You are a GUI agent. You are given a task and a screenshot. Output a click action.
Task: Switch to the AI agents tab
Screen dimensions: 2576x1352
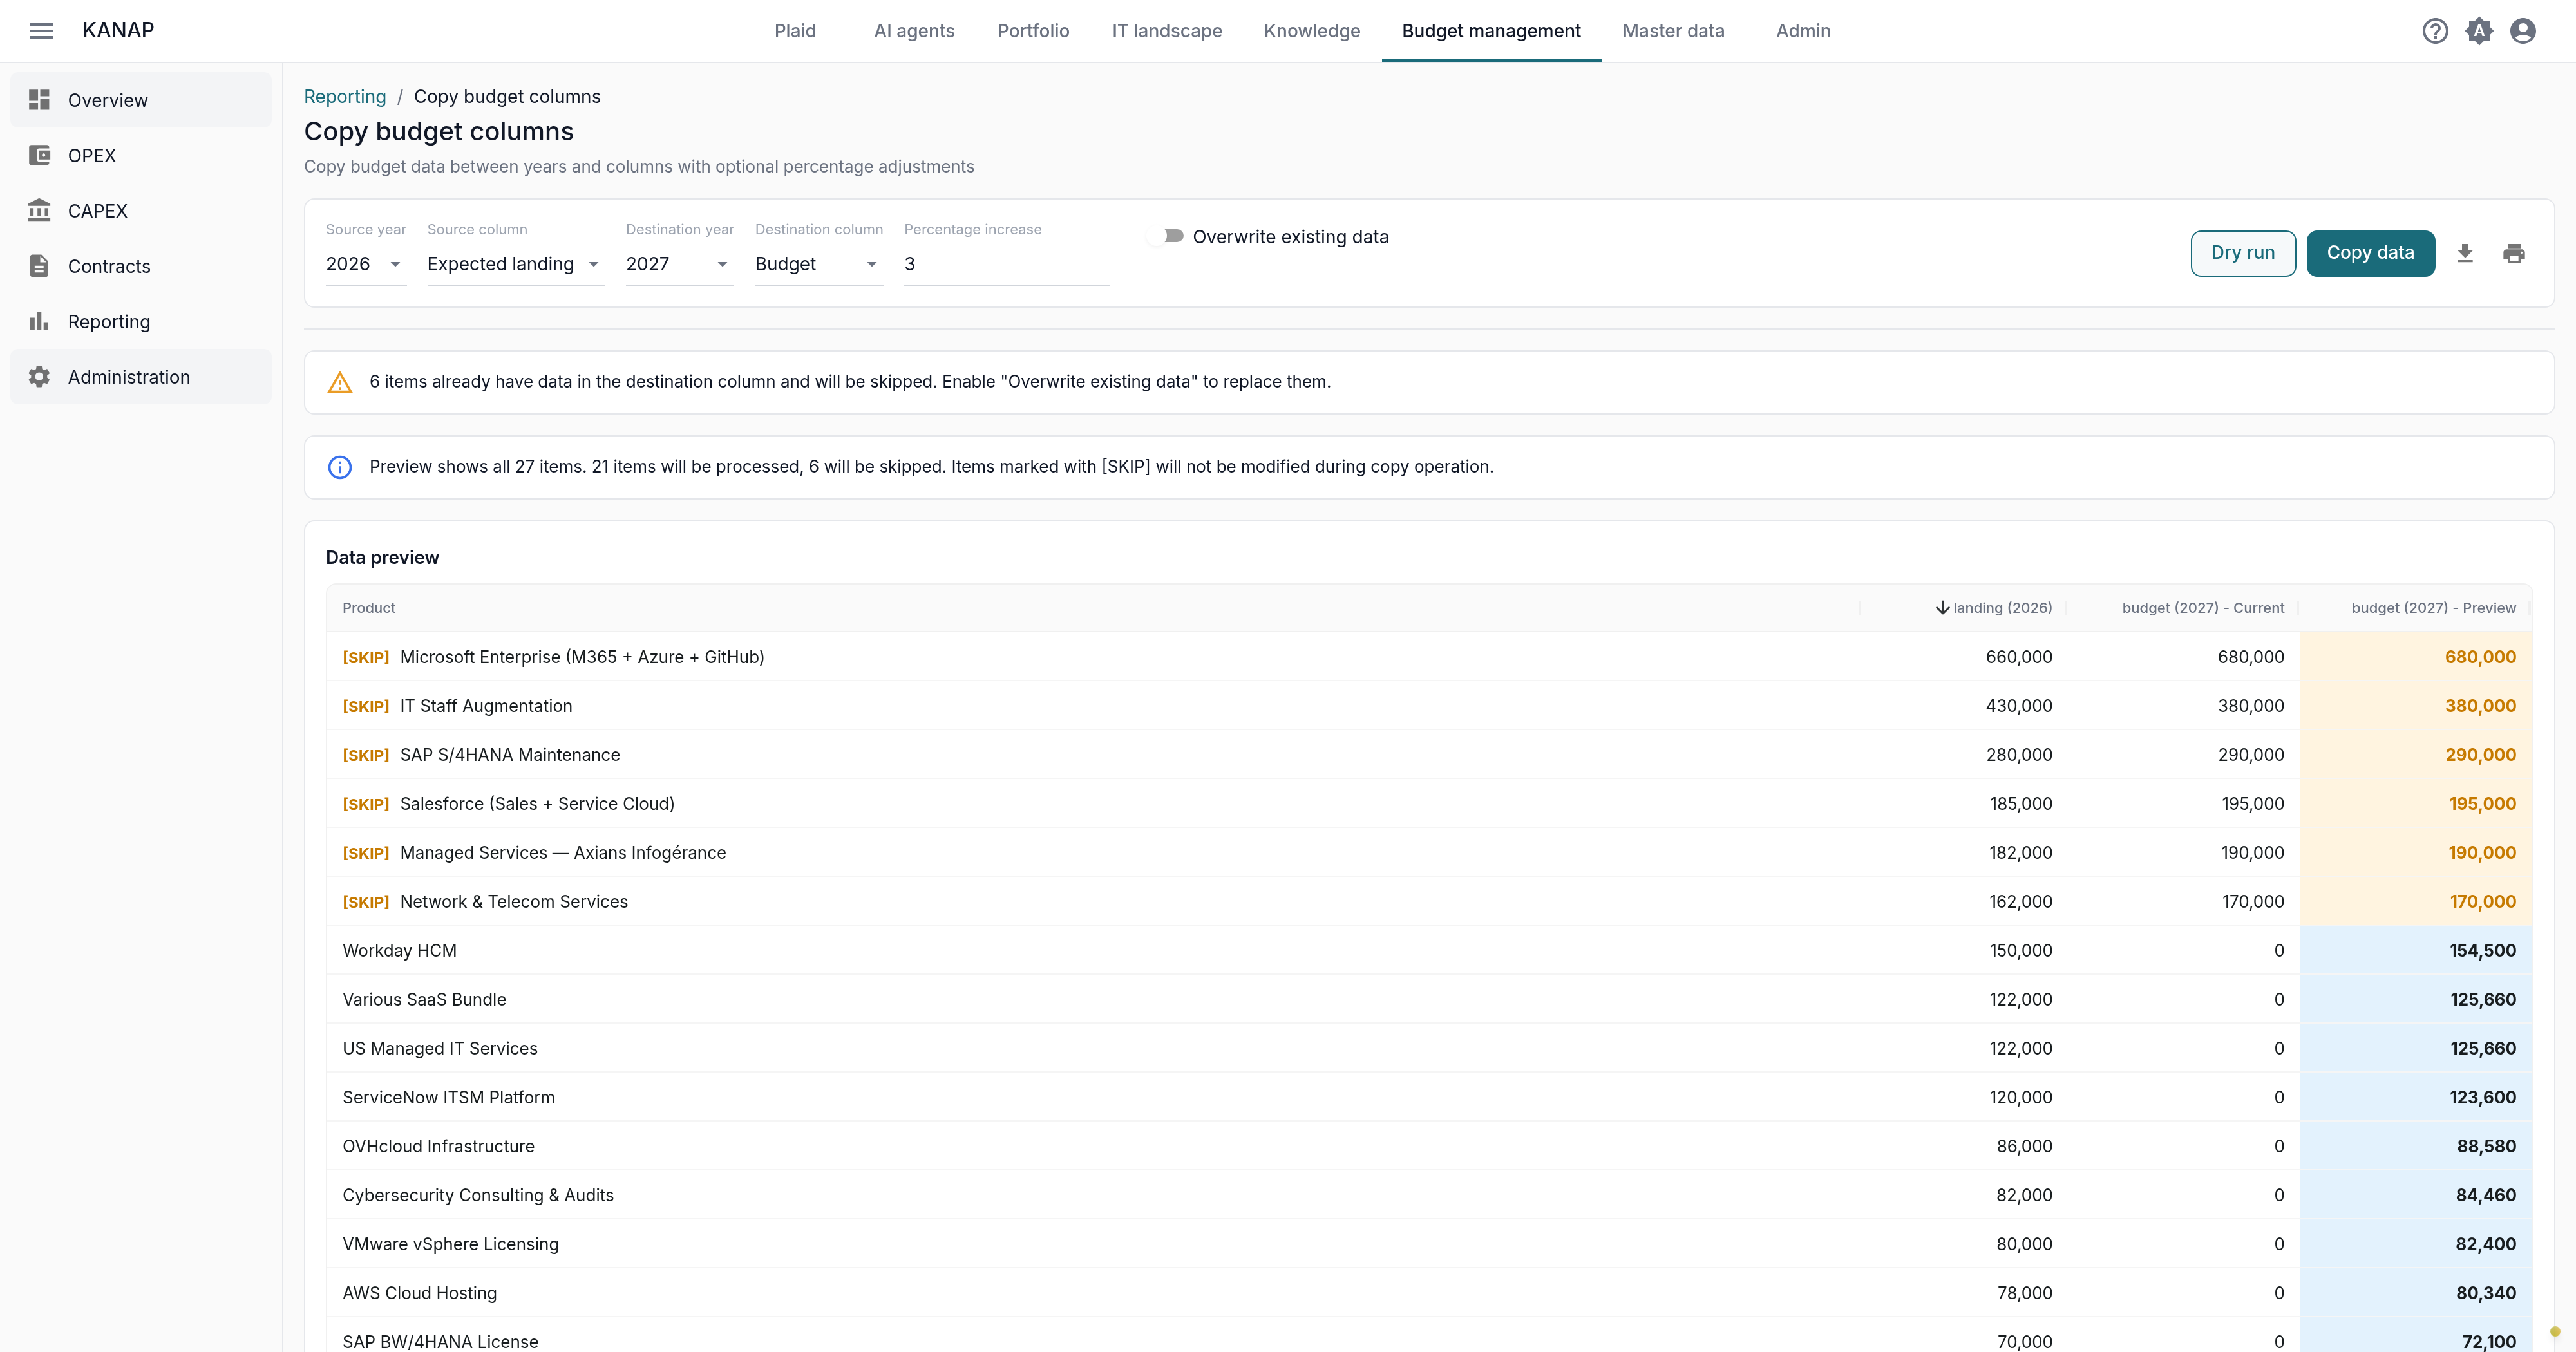point(914,31)
